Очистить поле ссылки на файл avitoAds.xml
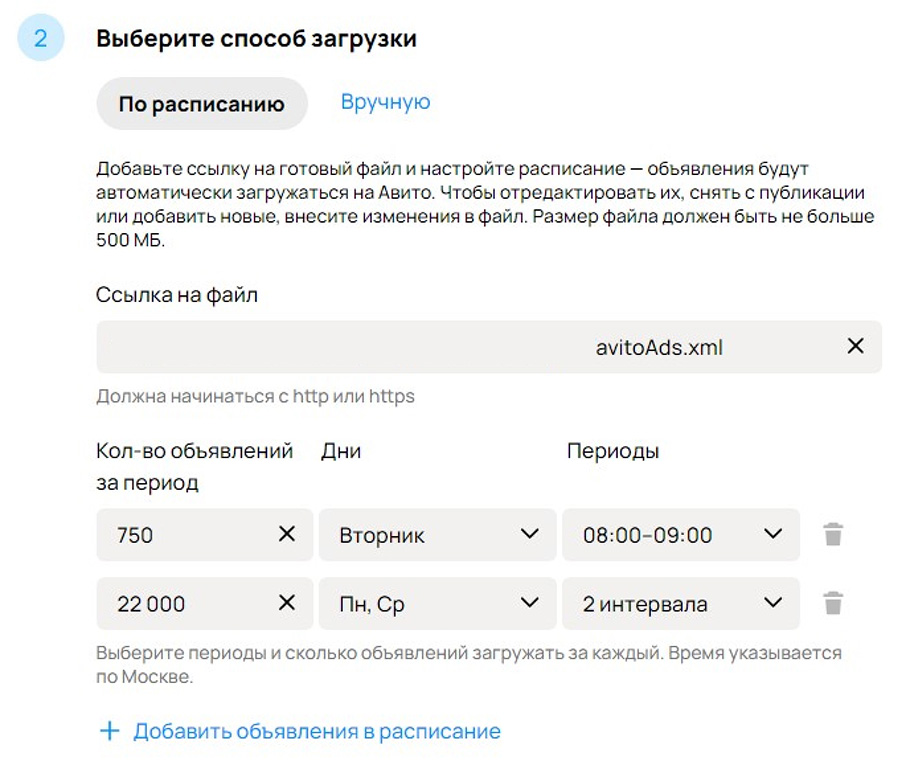The width and height of the screenshot is (910, 760). 856,347
